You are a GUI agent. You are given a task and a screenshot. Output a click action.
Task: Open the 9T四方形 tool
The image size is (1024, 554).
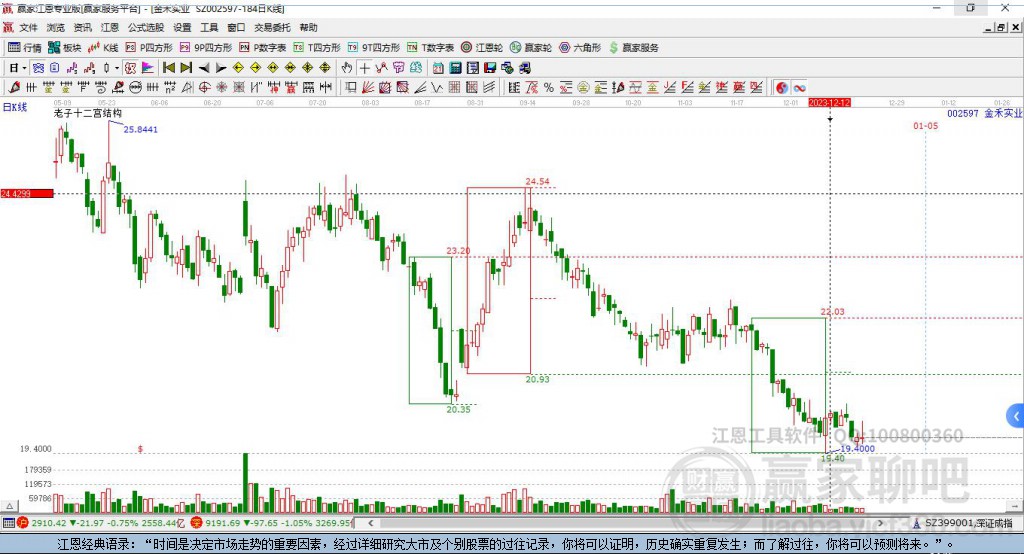coord(374,48)
